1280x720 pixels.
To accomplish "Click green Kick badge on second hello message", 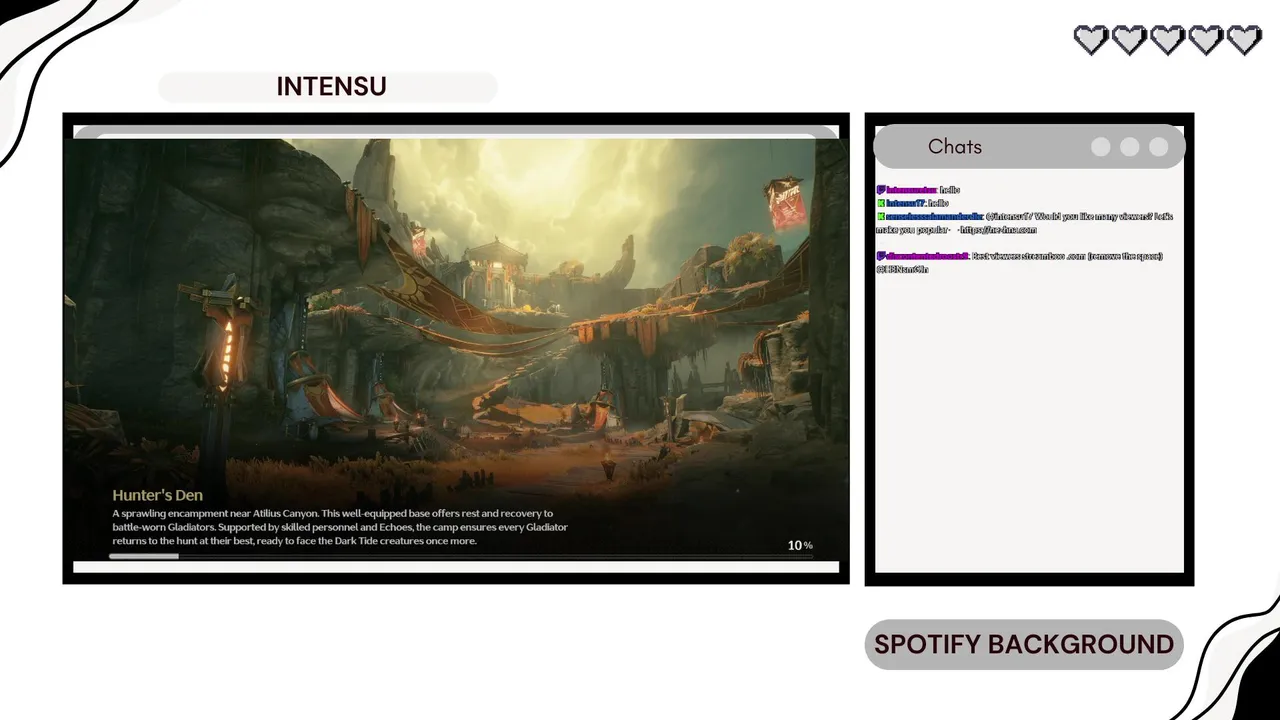I will point(881,203).
